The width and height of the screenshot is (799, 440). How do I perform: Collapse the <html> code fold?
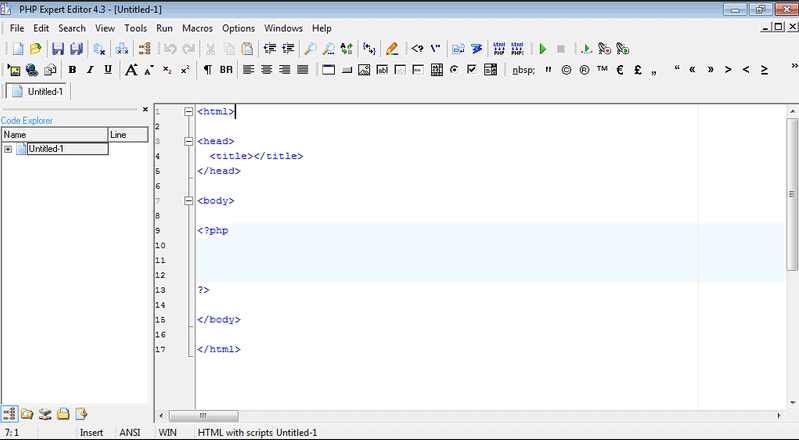click(x=189, y=111)
